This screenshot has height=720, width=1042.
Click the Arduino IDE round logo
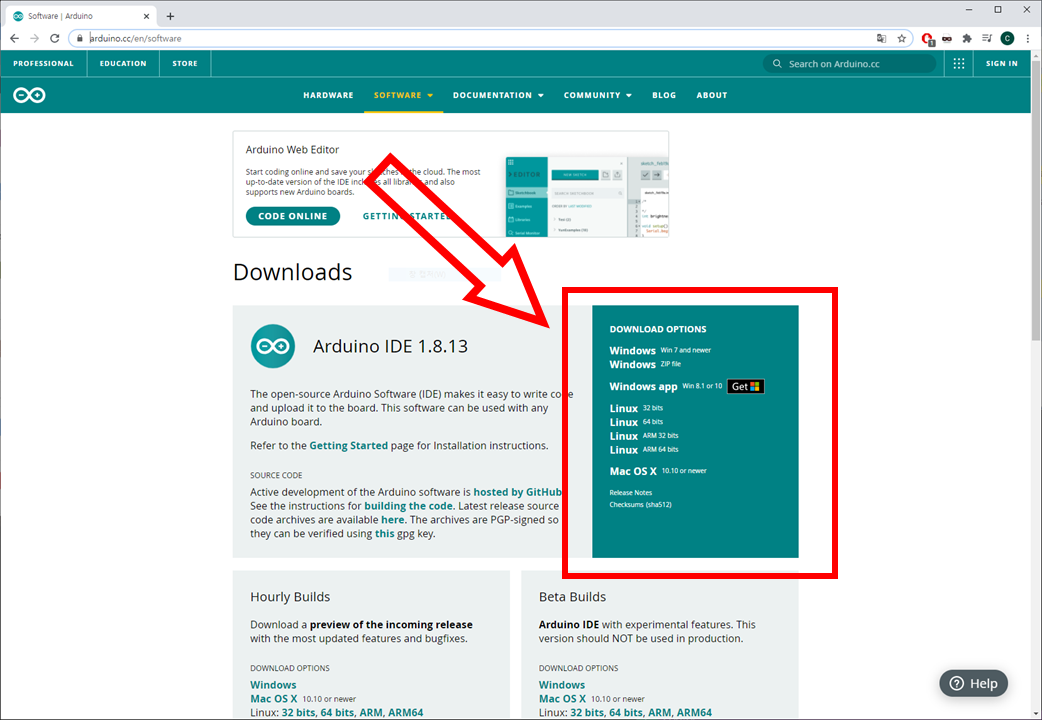272,346
